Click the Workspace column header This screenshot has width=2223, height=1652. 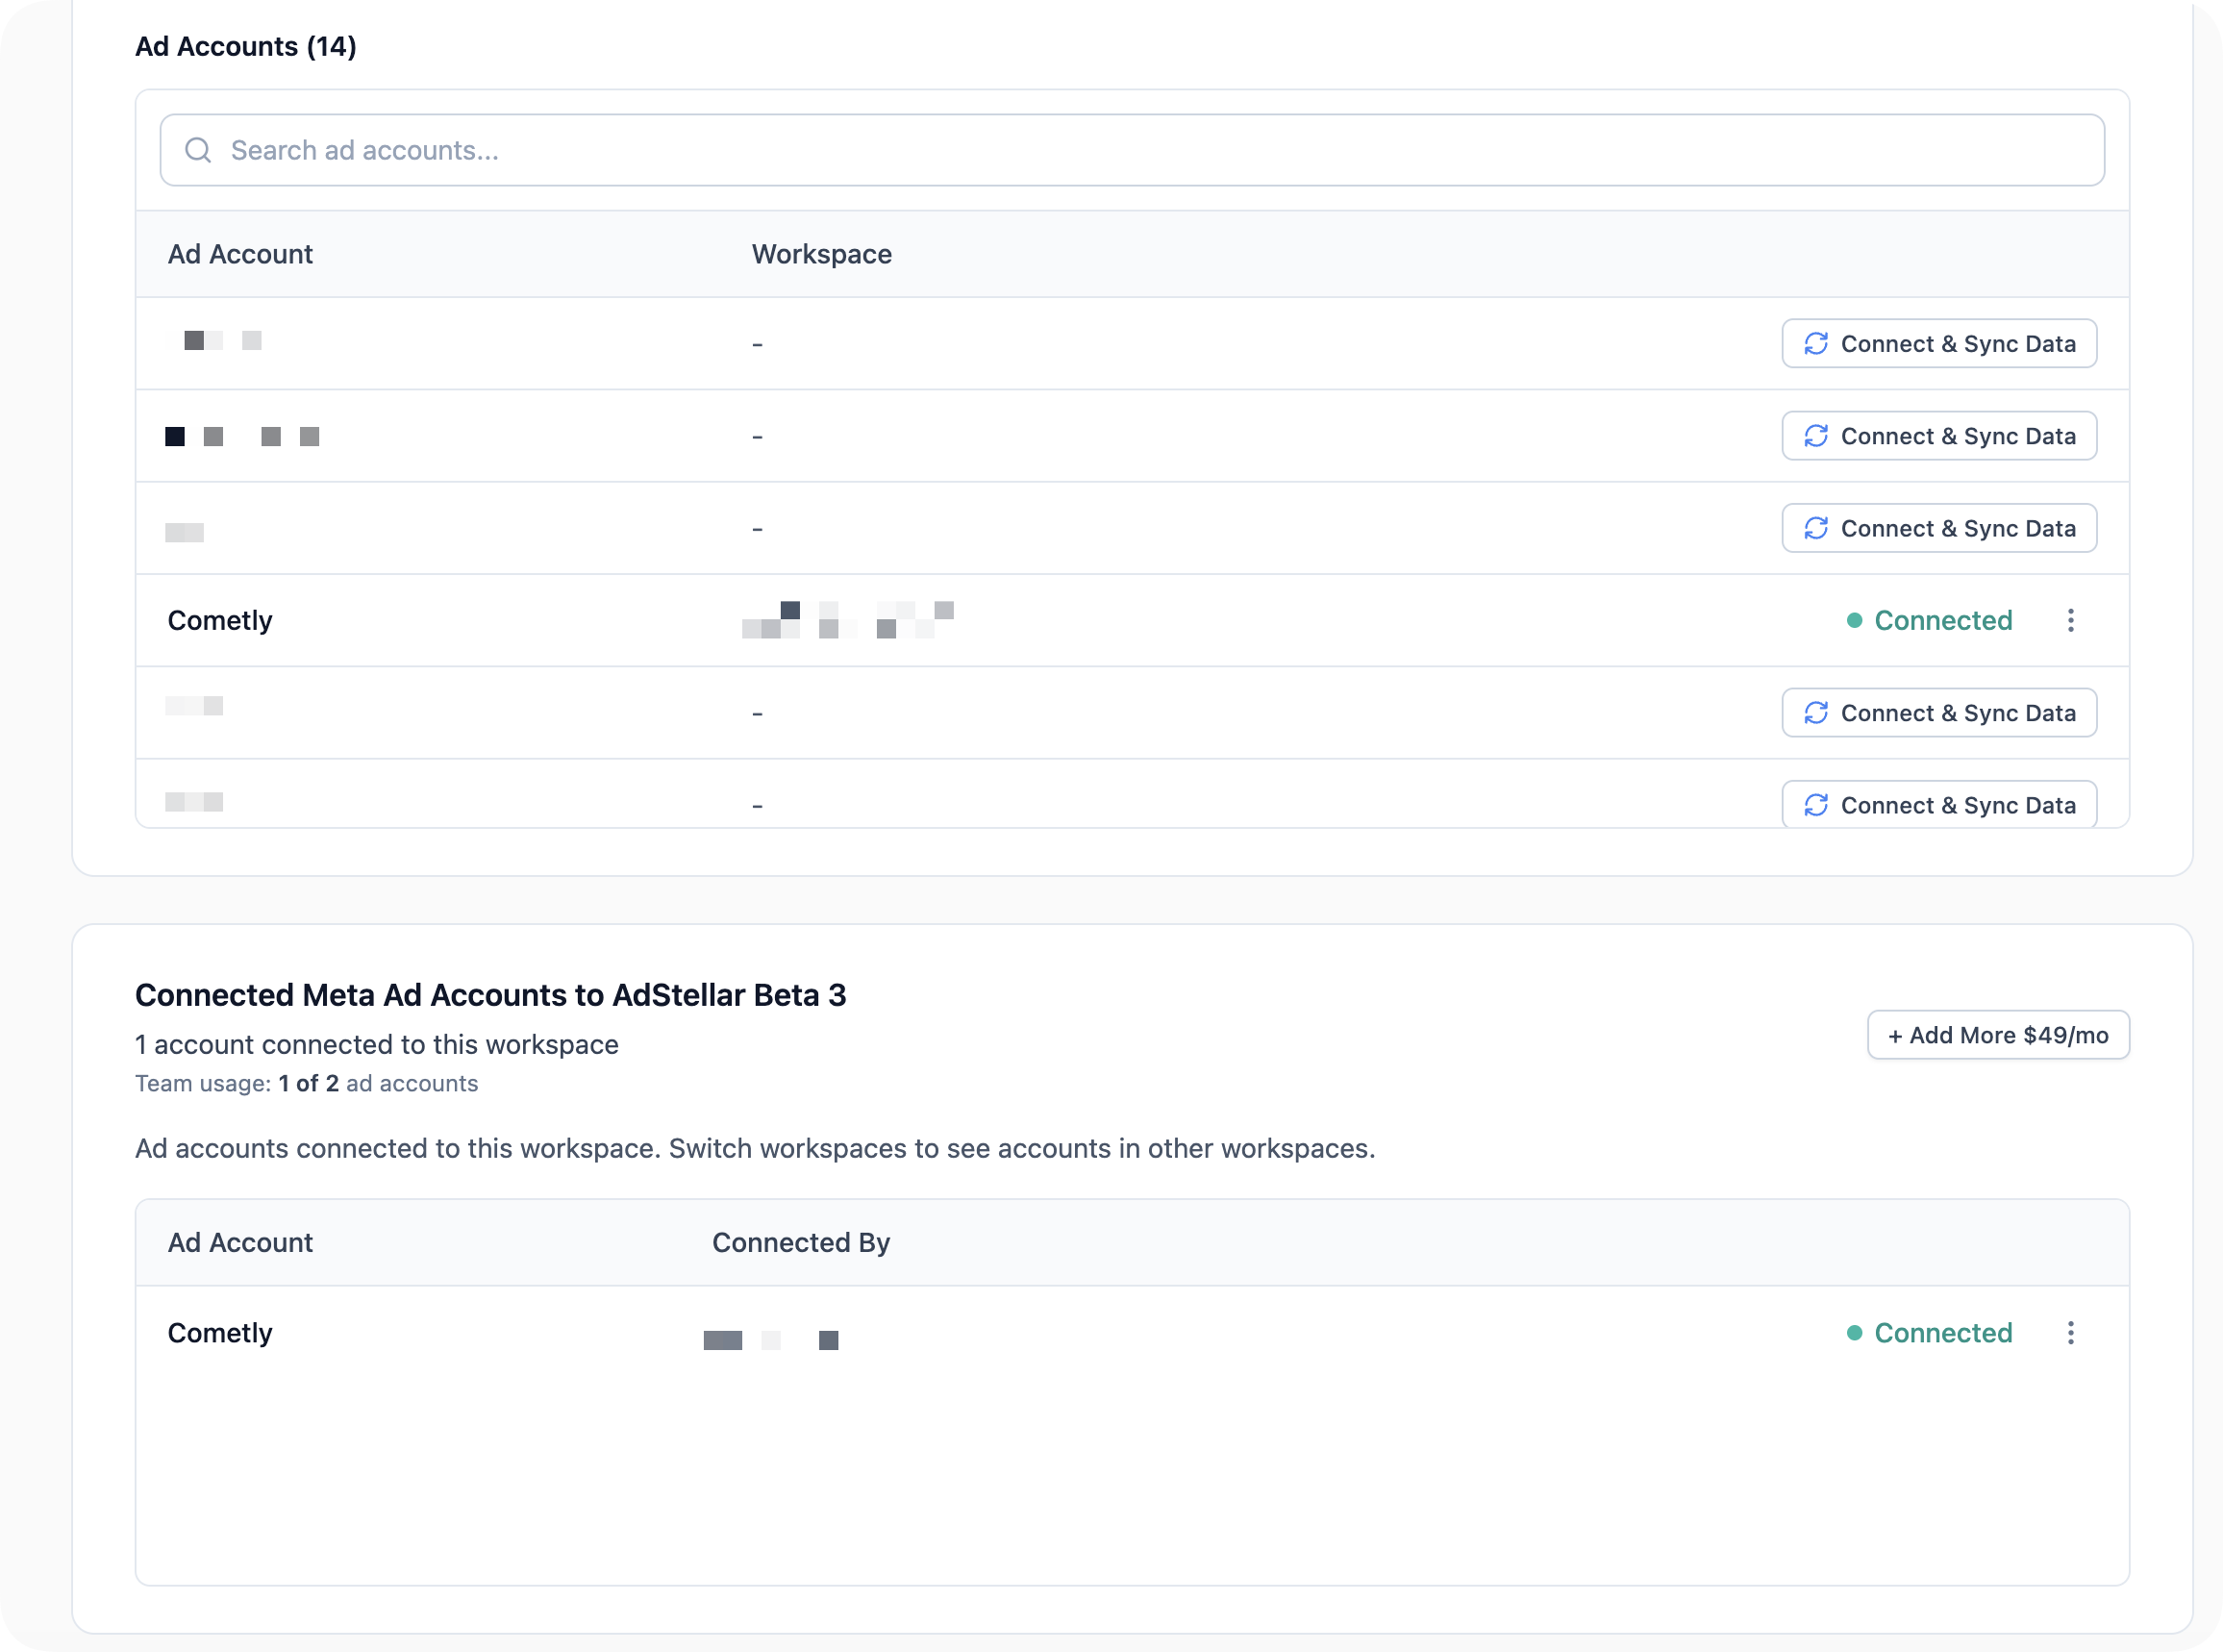pos(821,254)
